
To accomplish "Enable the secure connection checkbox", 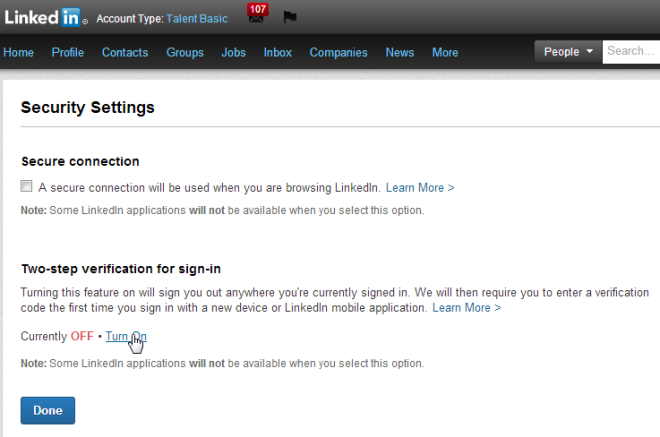I will (26, 186).
